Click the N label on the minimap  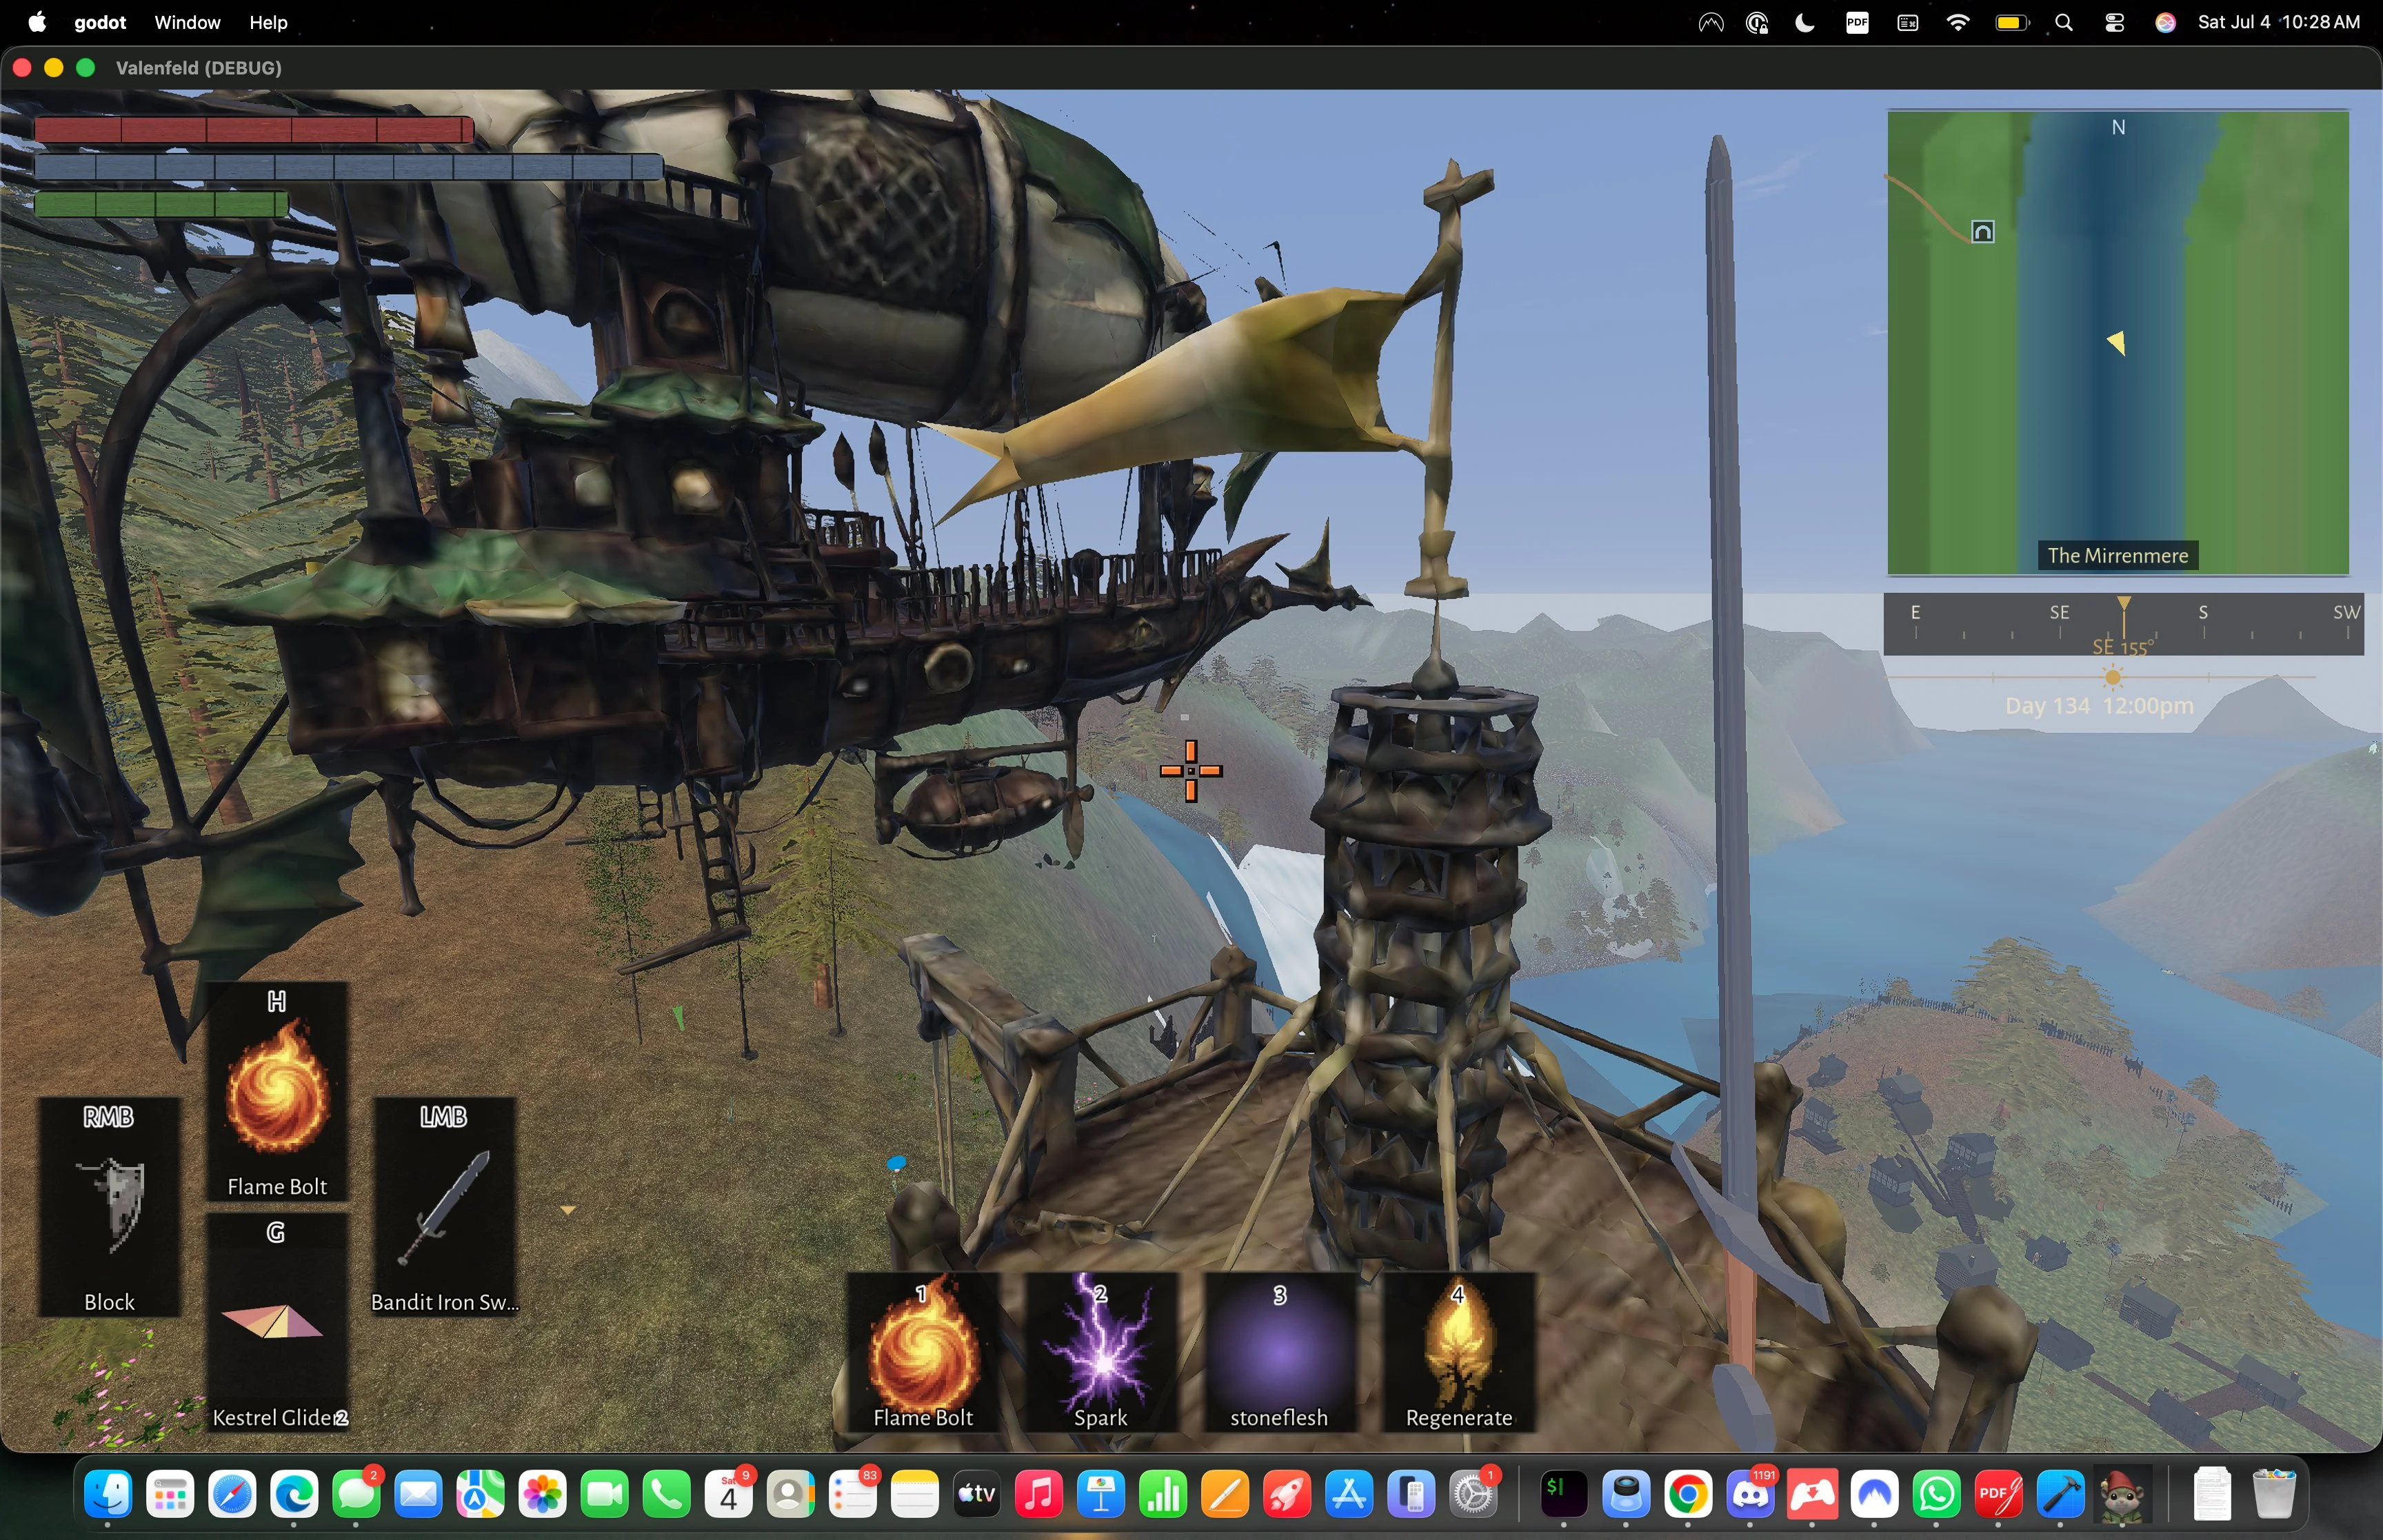pos(2118,127)
